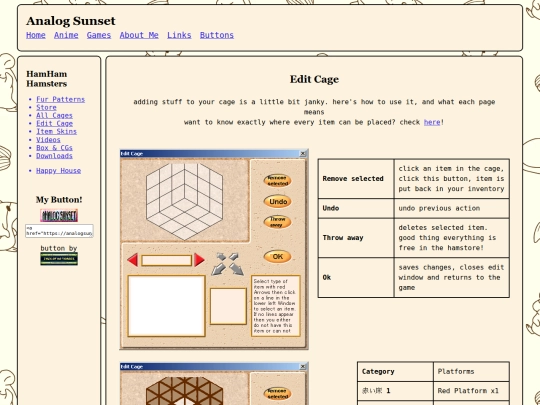Click the 'Category' table header cell
540x405 pixels.
[395, 372]
